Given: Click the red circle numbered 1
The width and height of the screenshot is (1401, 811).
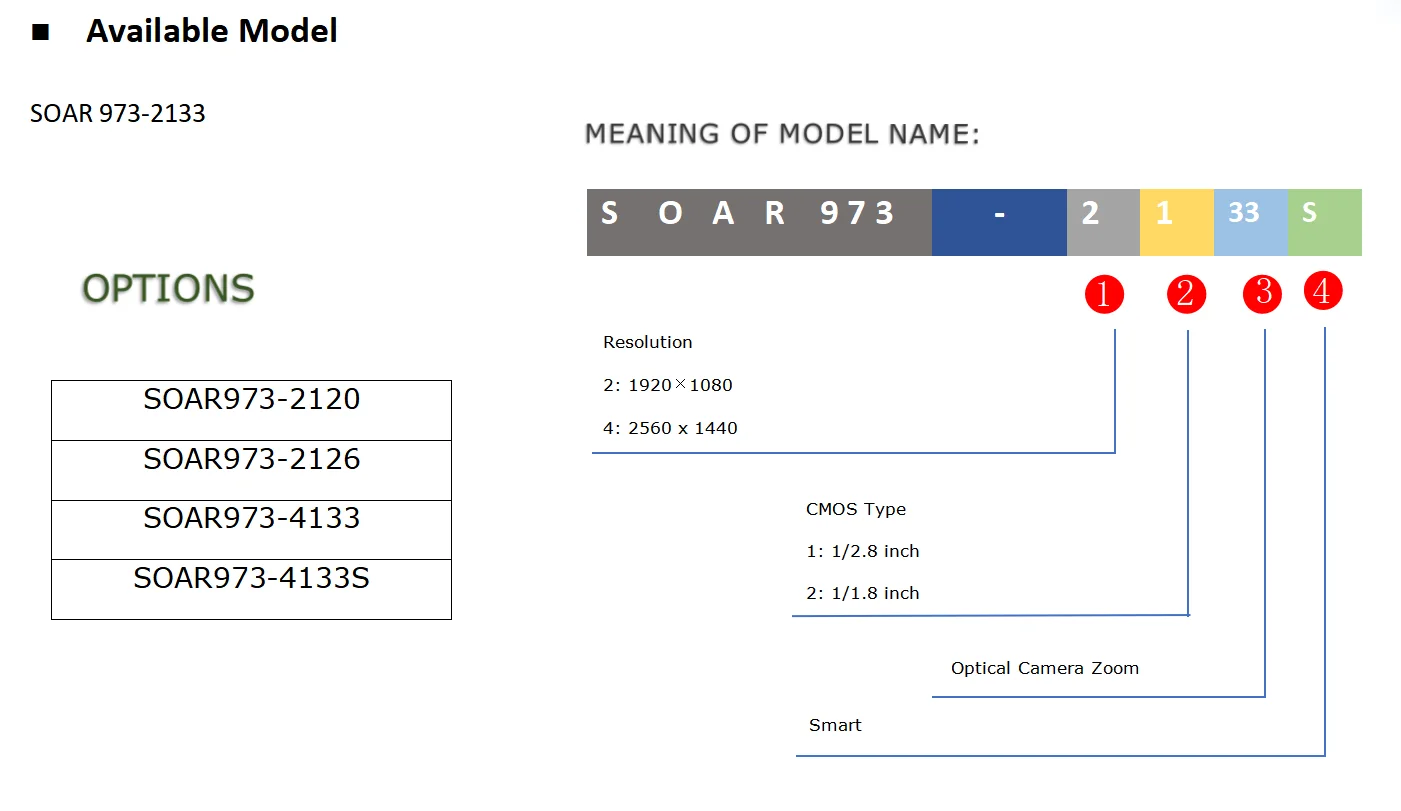Looking at the screenshot, I should (x=1105, y=294).
